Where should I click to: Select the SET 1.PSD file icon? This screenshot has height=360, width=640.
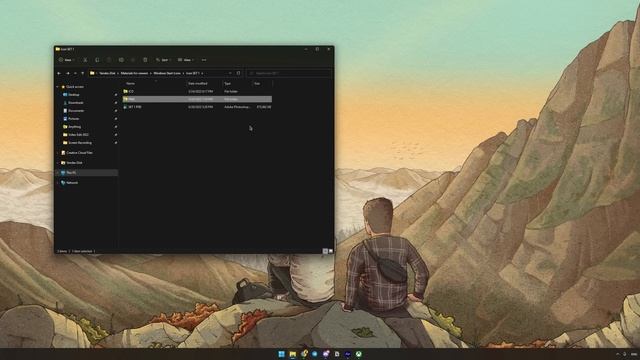(125, 107)
